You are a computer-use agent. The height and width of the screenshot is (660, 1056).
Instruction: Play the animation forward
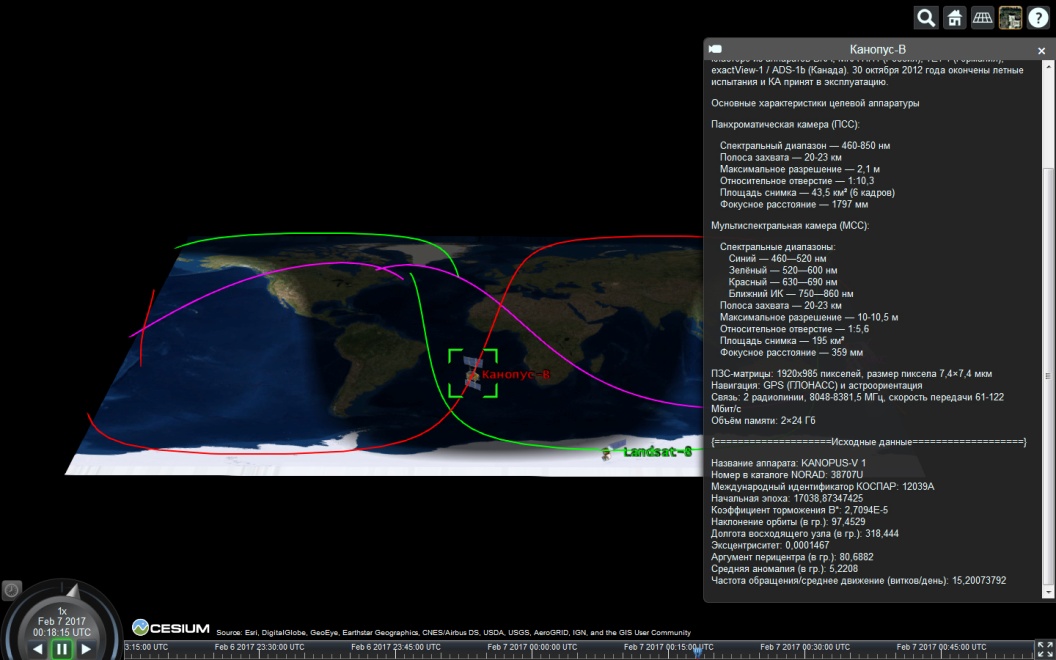point(86,649)
